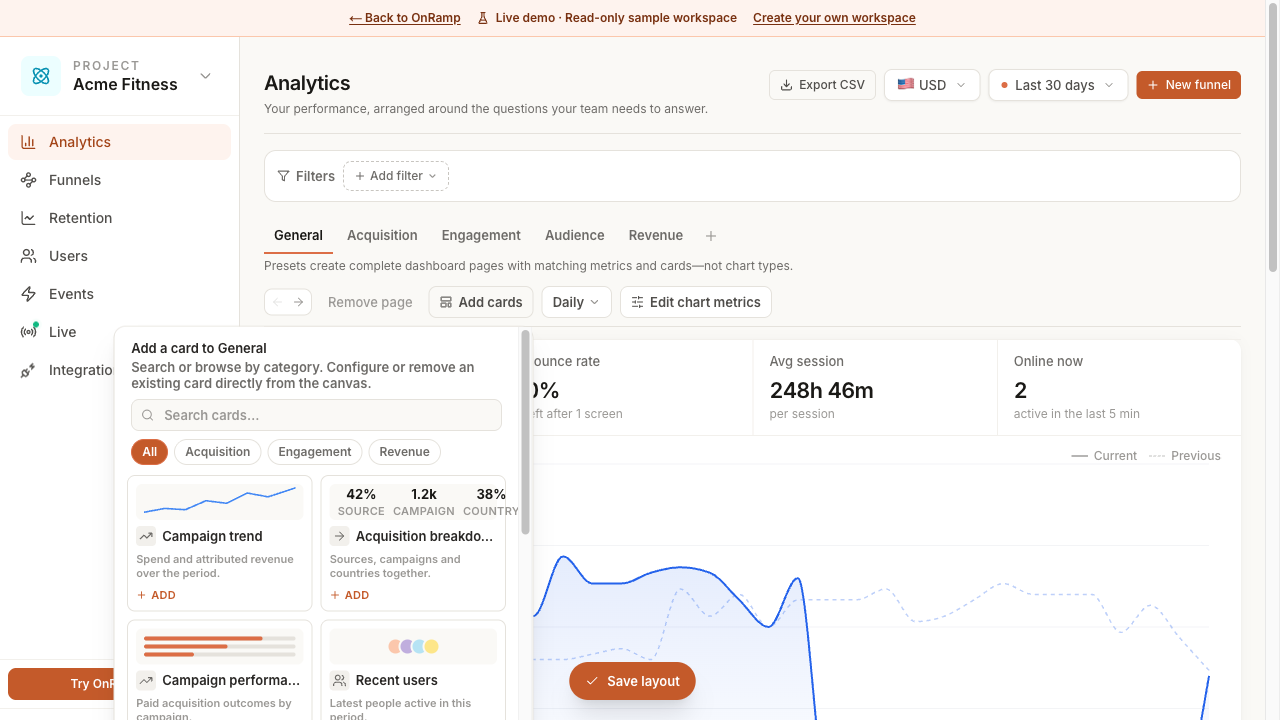The width and height of the screenshot is (1280, 720).
Task: Open the Funnels sidebar icon
Action: (29, 180)
